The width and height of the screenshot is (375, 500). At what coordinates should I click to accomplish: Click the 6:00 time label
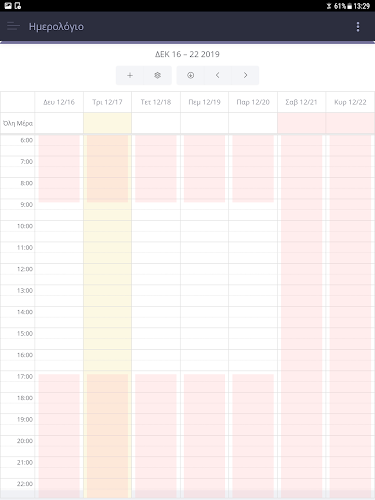coord(26,140)
